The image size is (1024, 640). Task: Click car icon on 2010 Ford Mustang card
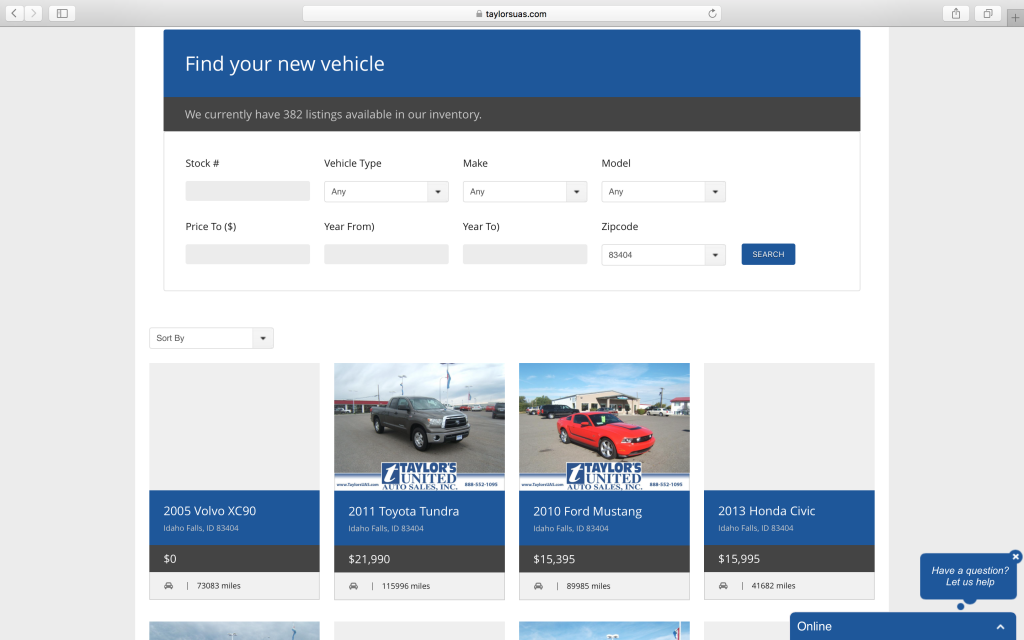click(x=538, y=586)
